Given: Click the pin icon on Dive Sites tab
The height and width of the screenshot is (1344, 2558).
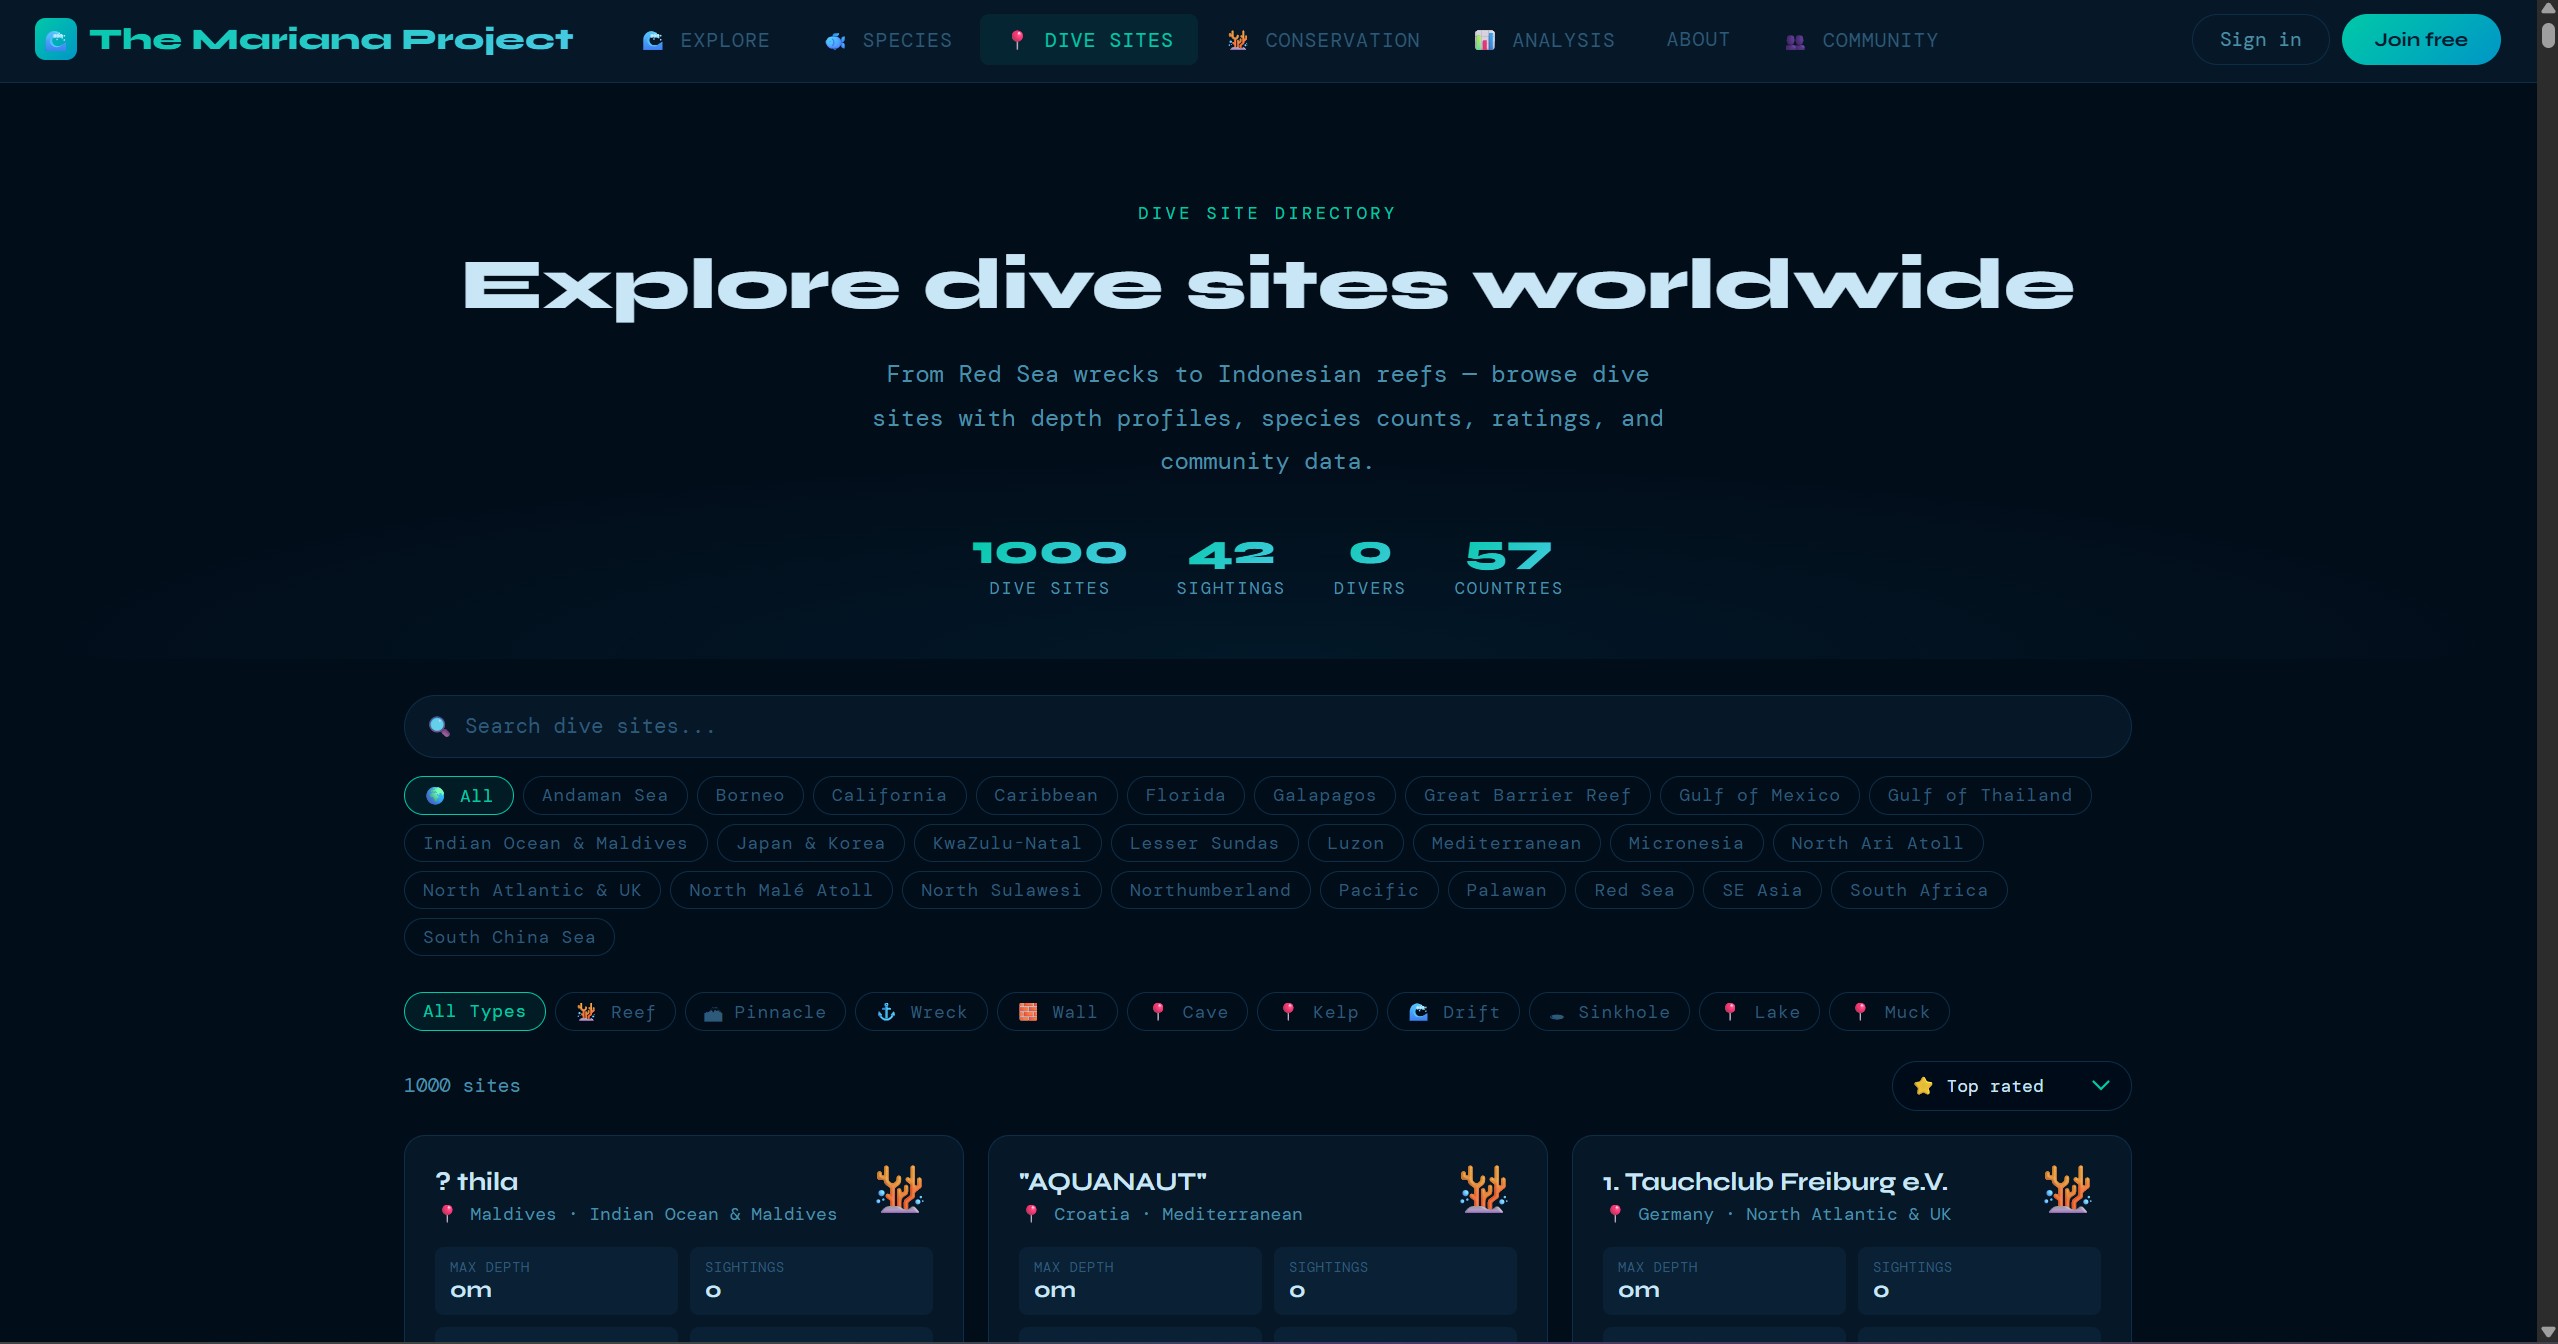Looking at the screenshot, I should (1017, 40).
